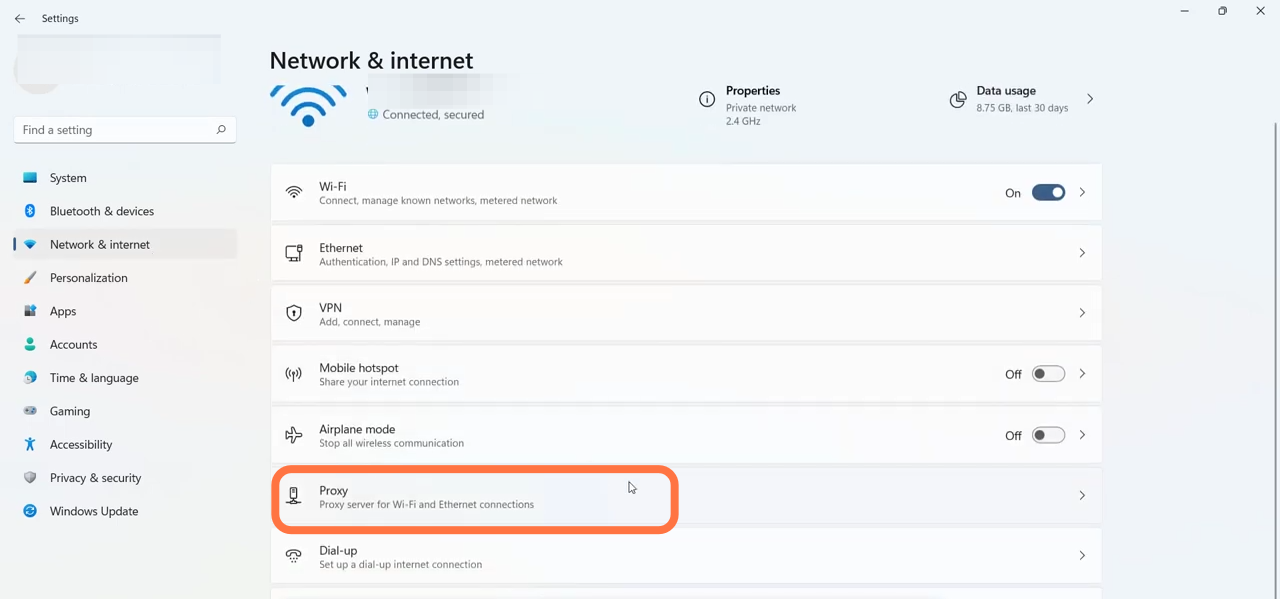Click the Airplane mode plane icon
1280x599 pixels.
click(x=294, y=435)
